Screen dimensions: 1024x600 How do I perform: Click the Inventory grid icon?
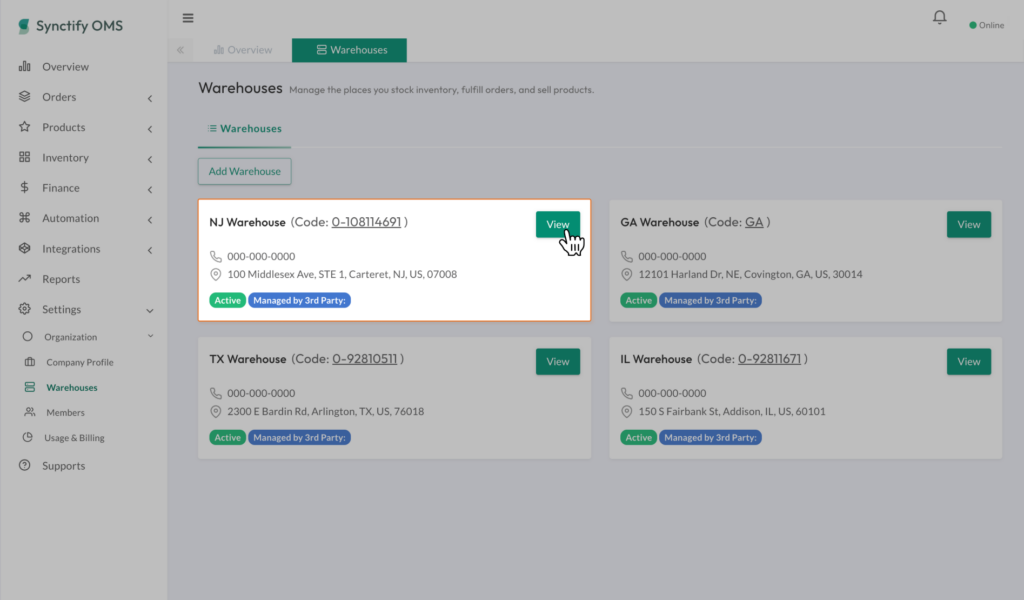point(25,157)
